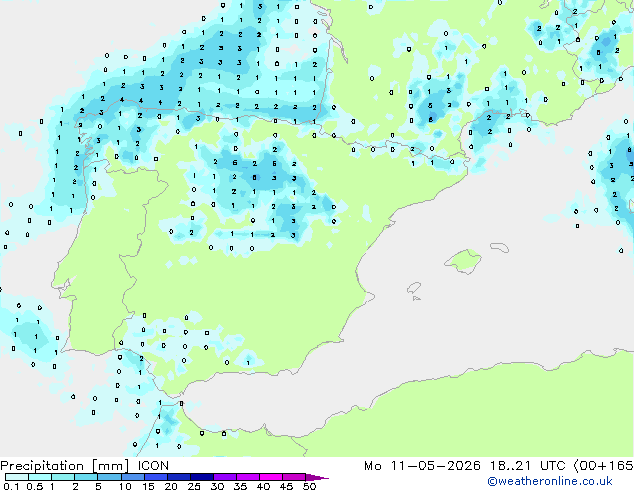Pick the legend swatch between 0.5 and 1
Viewport: 634px width, 490px height.
point(40,477)
